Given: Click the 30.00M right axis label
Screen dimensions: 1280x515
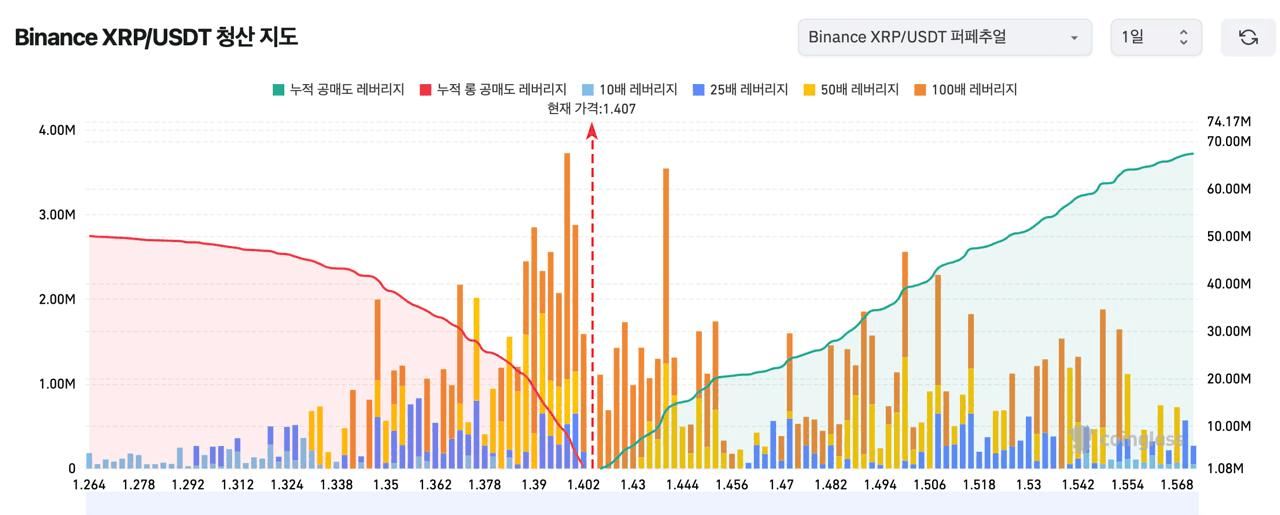Looking at the screenshot, I should coord(1229,331).
